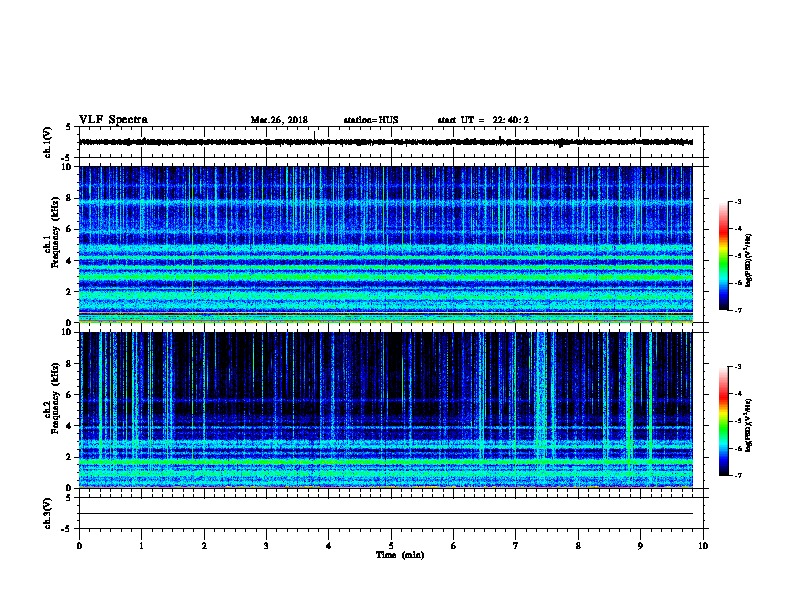
Task: Click the '0' tick on time axis
Action: [79, 546]
